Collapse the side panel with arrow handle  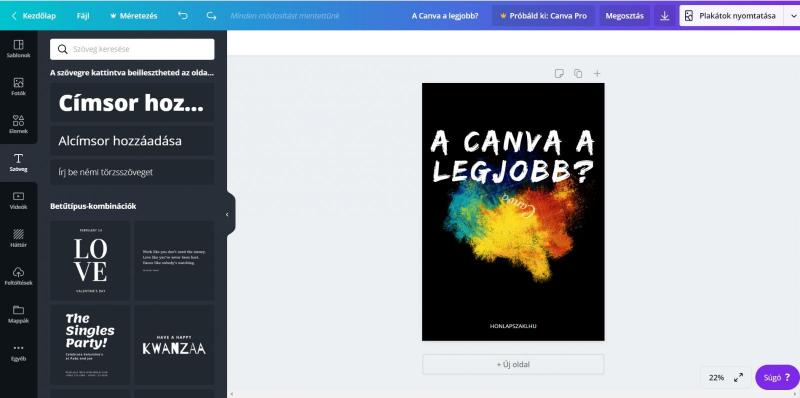tap(228, 214)
